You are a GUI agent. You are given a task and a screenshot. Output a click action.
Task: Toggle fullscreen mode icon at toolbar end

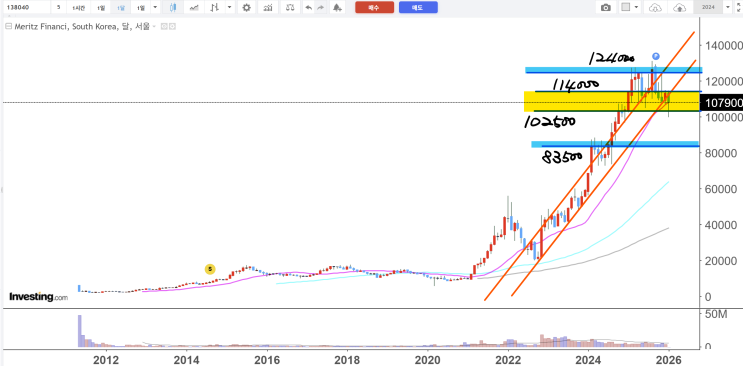[738, 8]
